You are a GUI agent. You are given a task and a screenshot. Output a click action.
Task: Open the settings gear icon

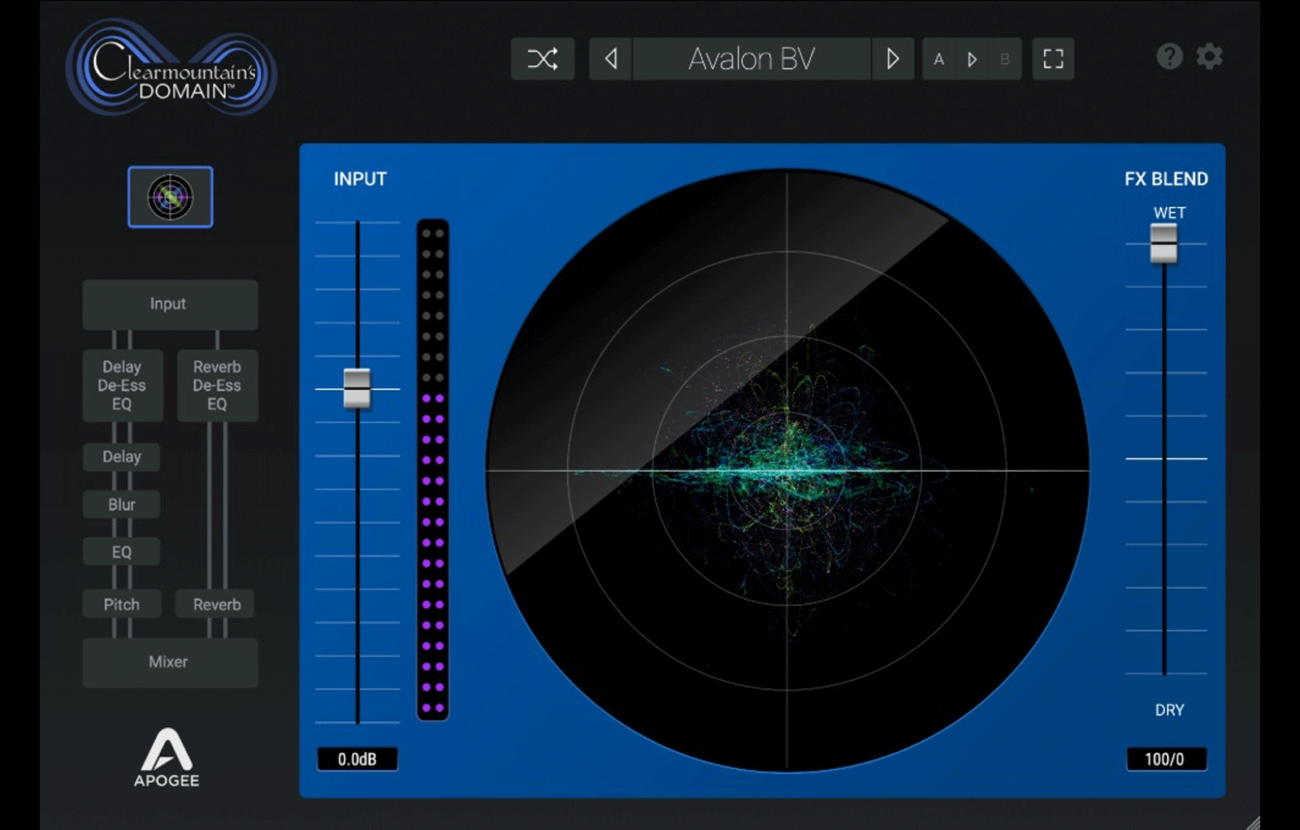click(x=1210, y=57)
